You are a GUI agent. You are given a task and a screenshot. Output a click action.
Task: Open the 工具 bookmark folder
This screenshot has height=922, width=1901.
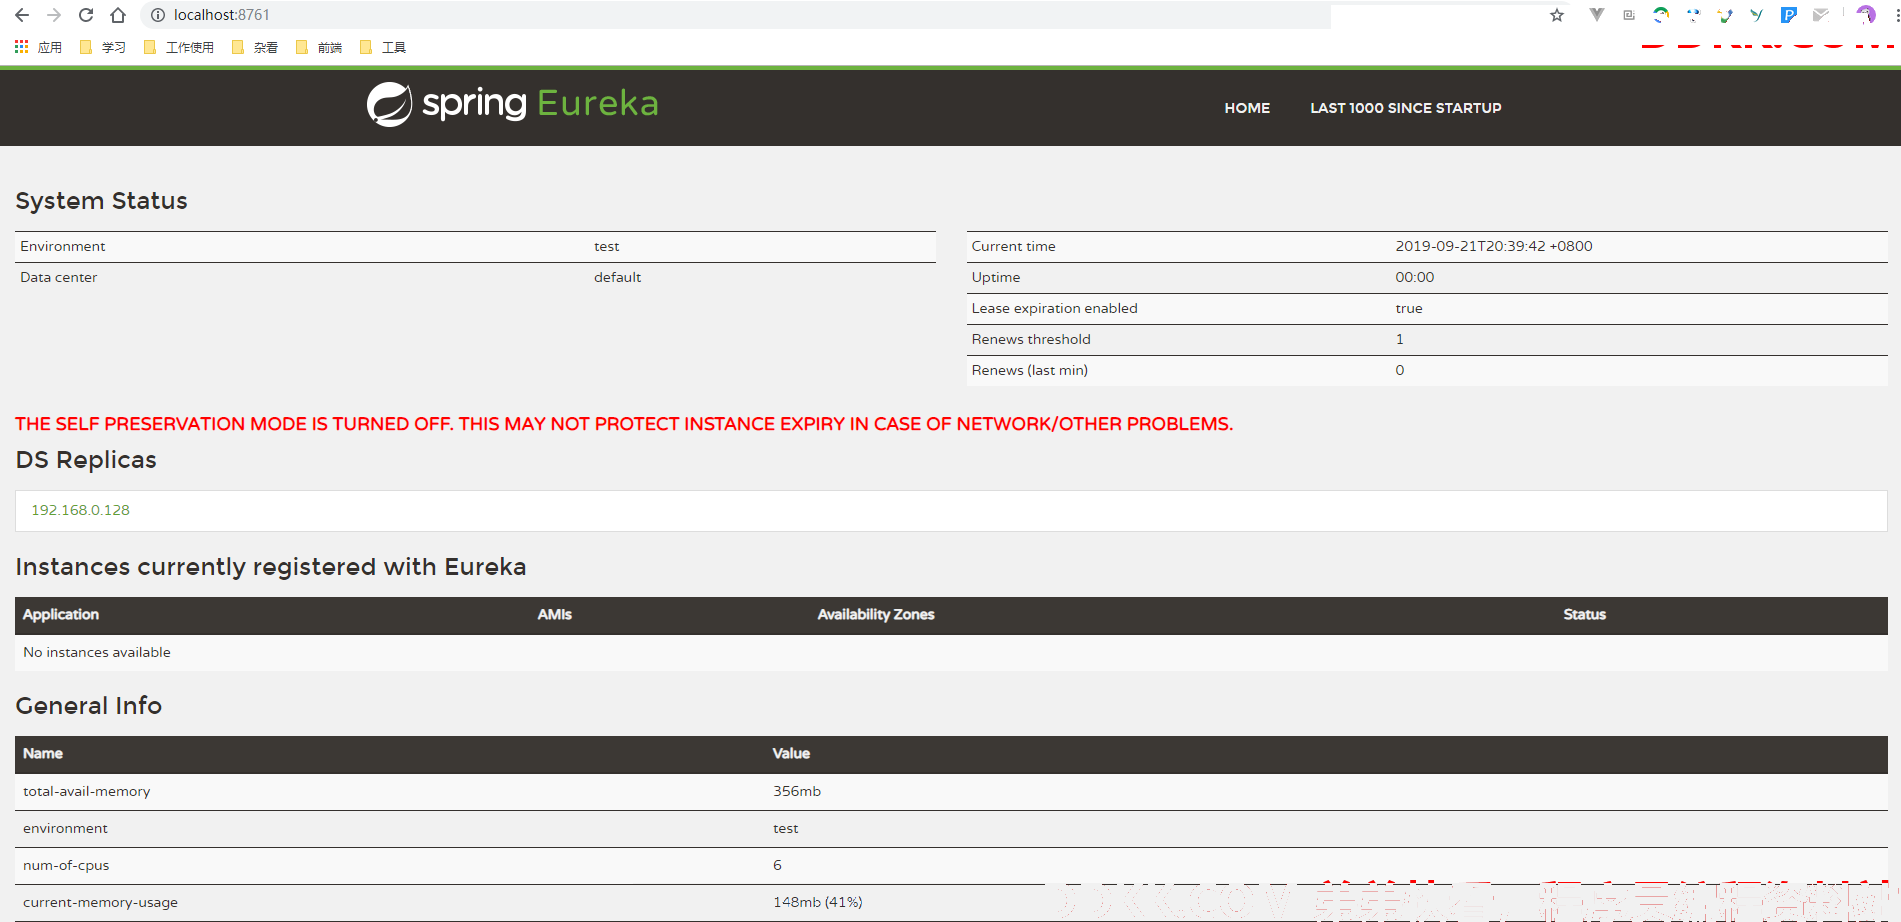[x=383, y=47]
